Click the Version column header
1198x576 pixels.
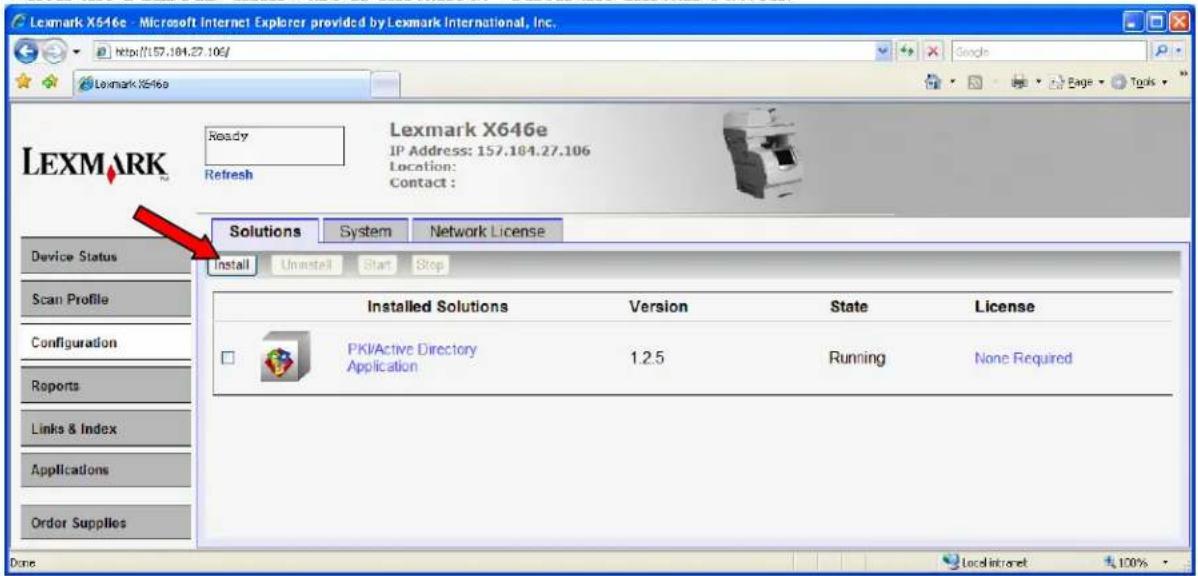[x=659, y=307]
